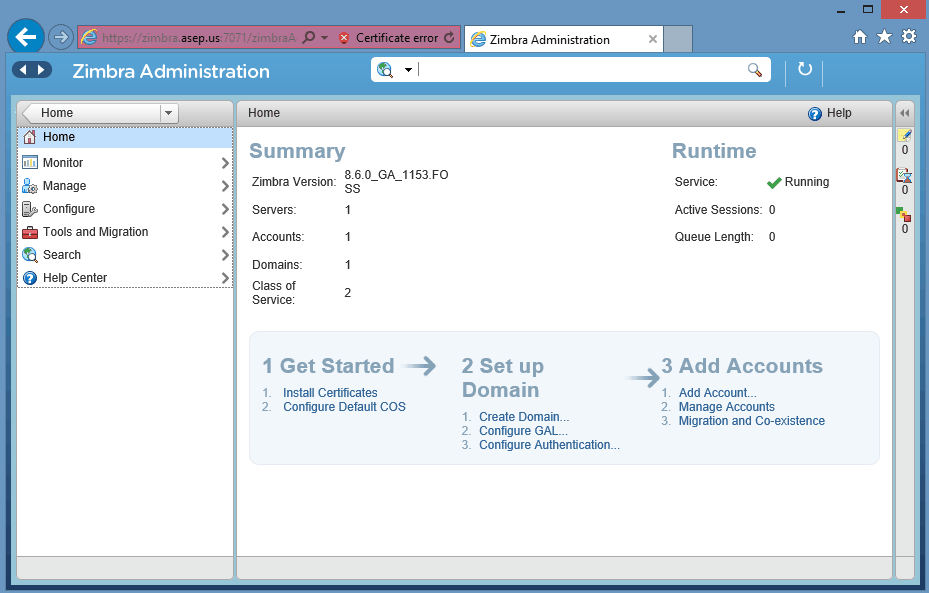The width and height of the screenshot is (929, 593).
Task: Click the Zimbra search type globe icon
Action: pos(385,70)
